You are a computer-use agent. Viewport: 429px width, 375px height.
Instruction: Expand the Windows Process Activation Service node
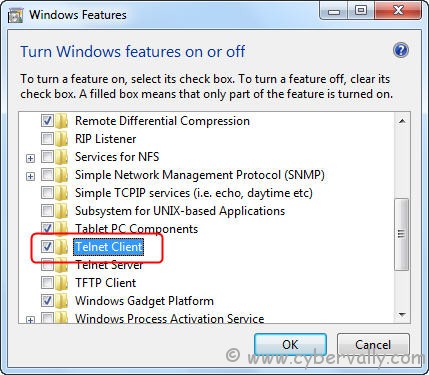[30, 320]
